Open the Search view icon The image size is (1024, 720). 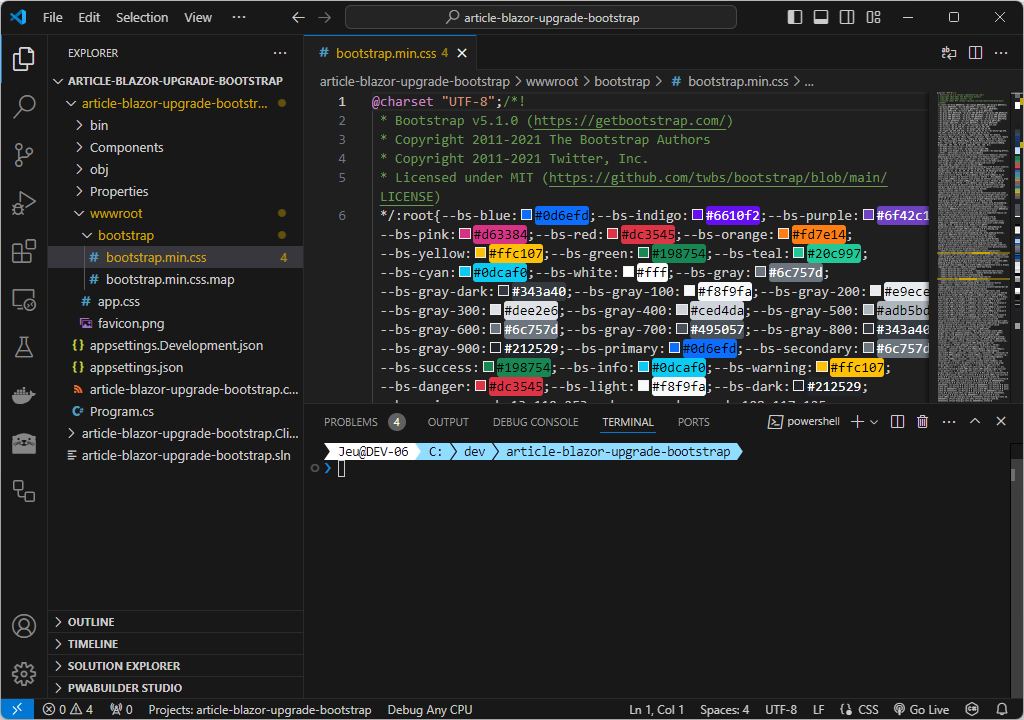coord(24,106)
